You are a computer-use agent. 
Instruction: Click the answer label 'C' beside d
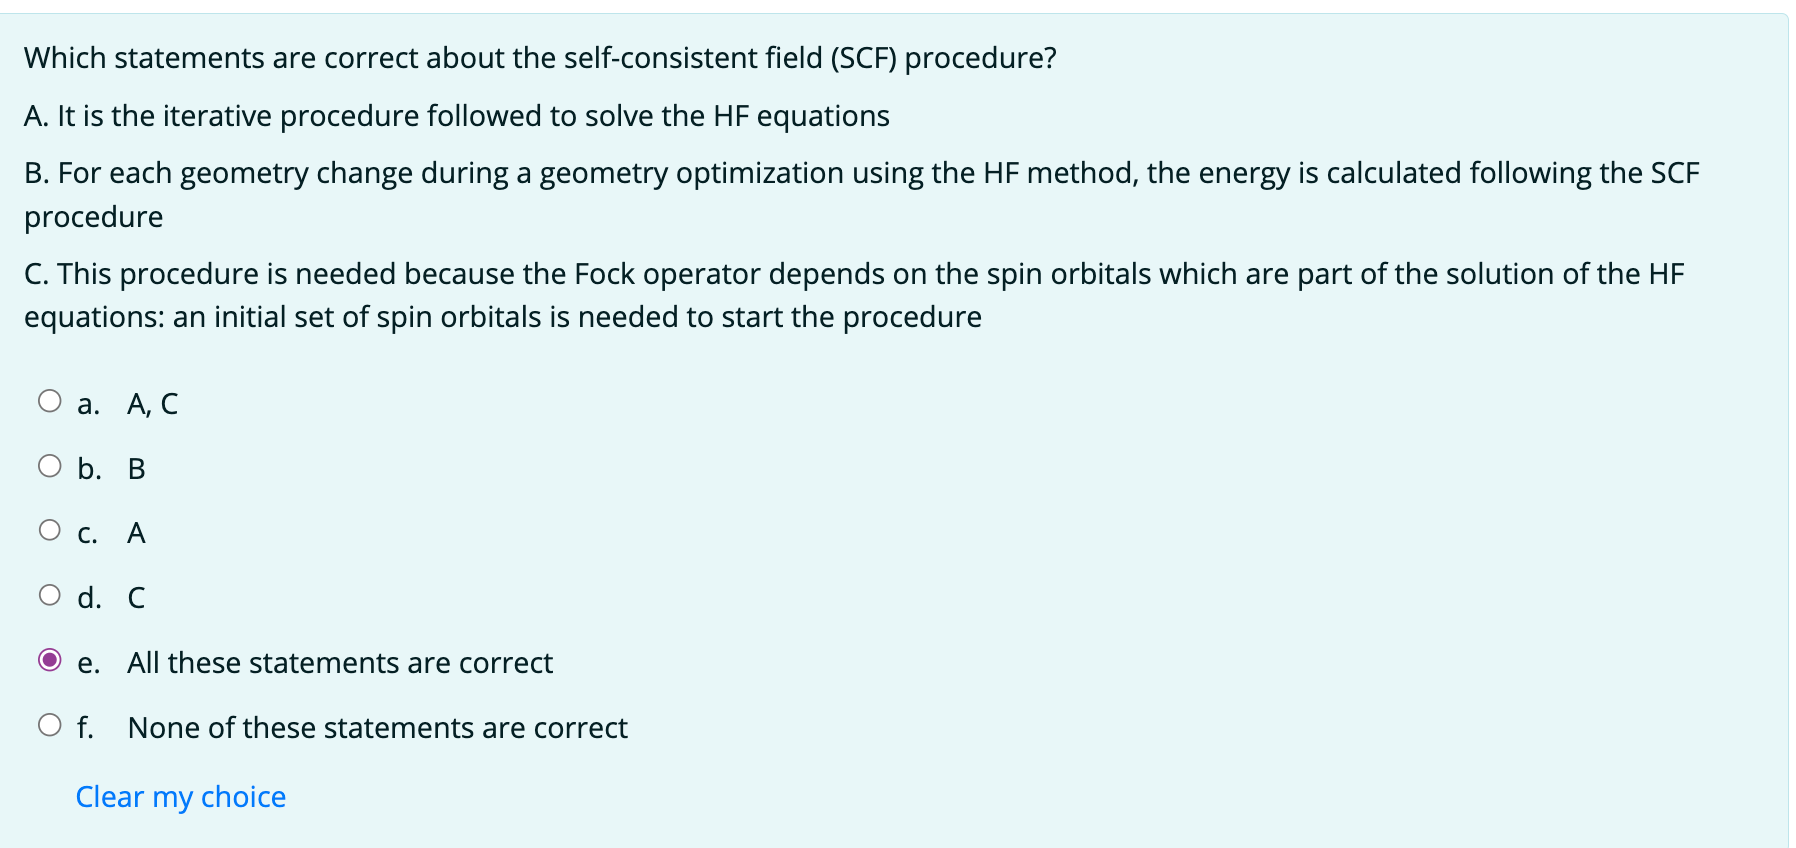pyautogui.click(x=136, y=598)
